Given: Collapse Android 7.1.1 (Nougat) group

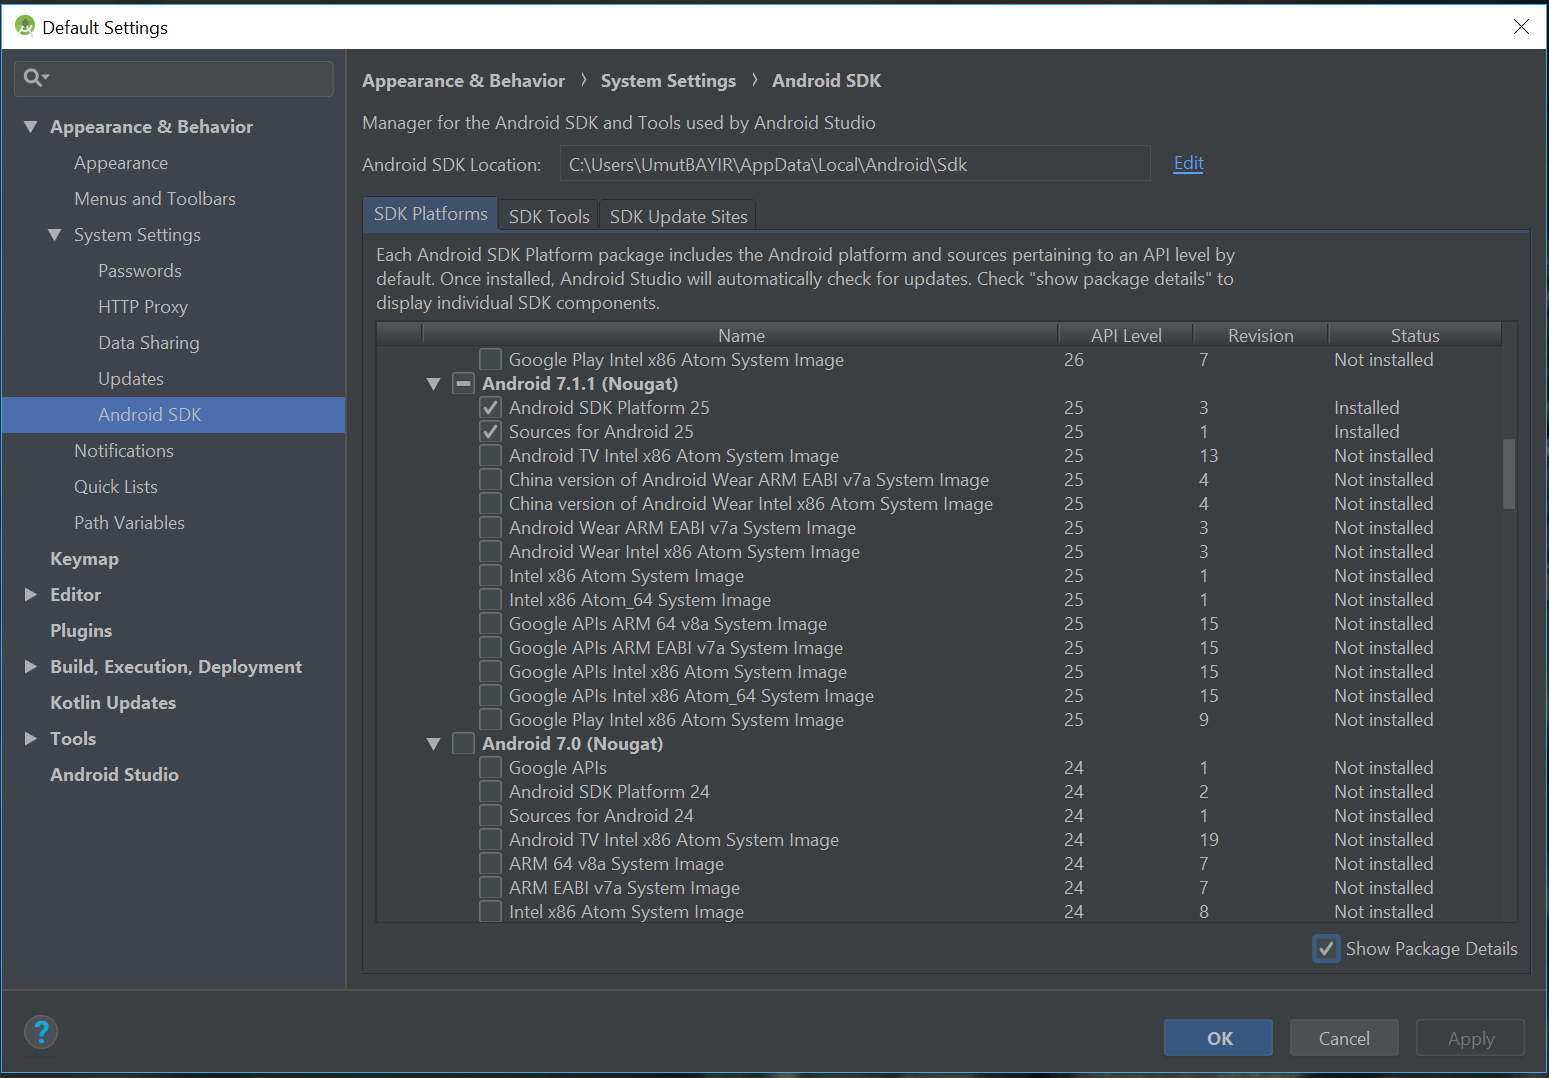Looking at the screenshot, I should tap(433, 384).
